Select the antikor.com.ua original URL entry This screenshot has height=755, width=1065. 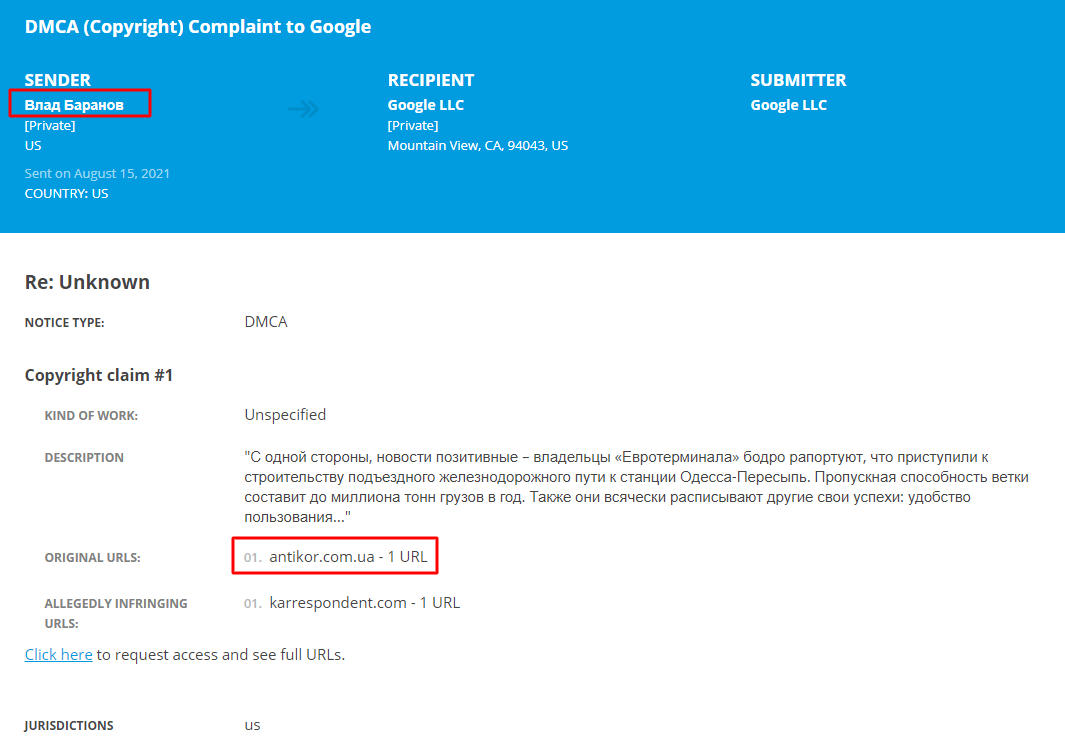point(348,557)
